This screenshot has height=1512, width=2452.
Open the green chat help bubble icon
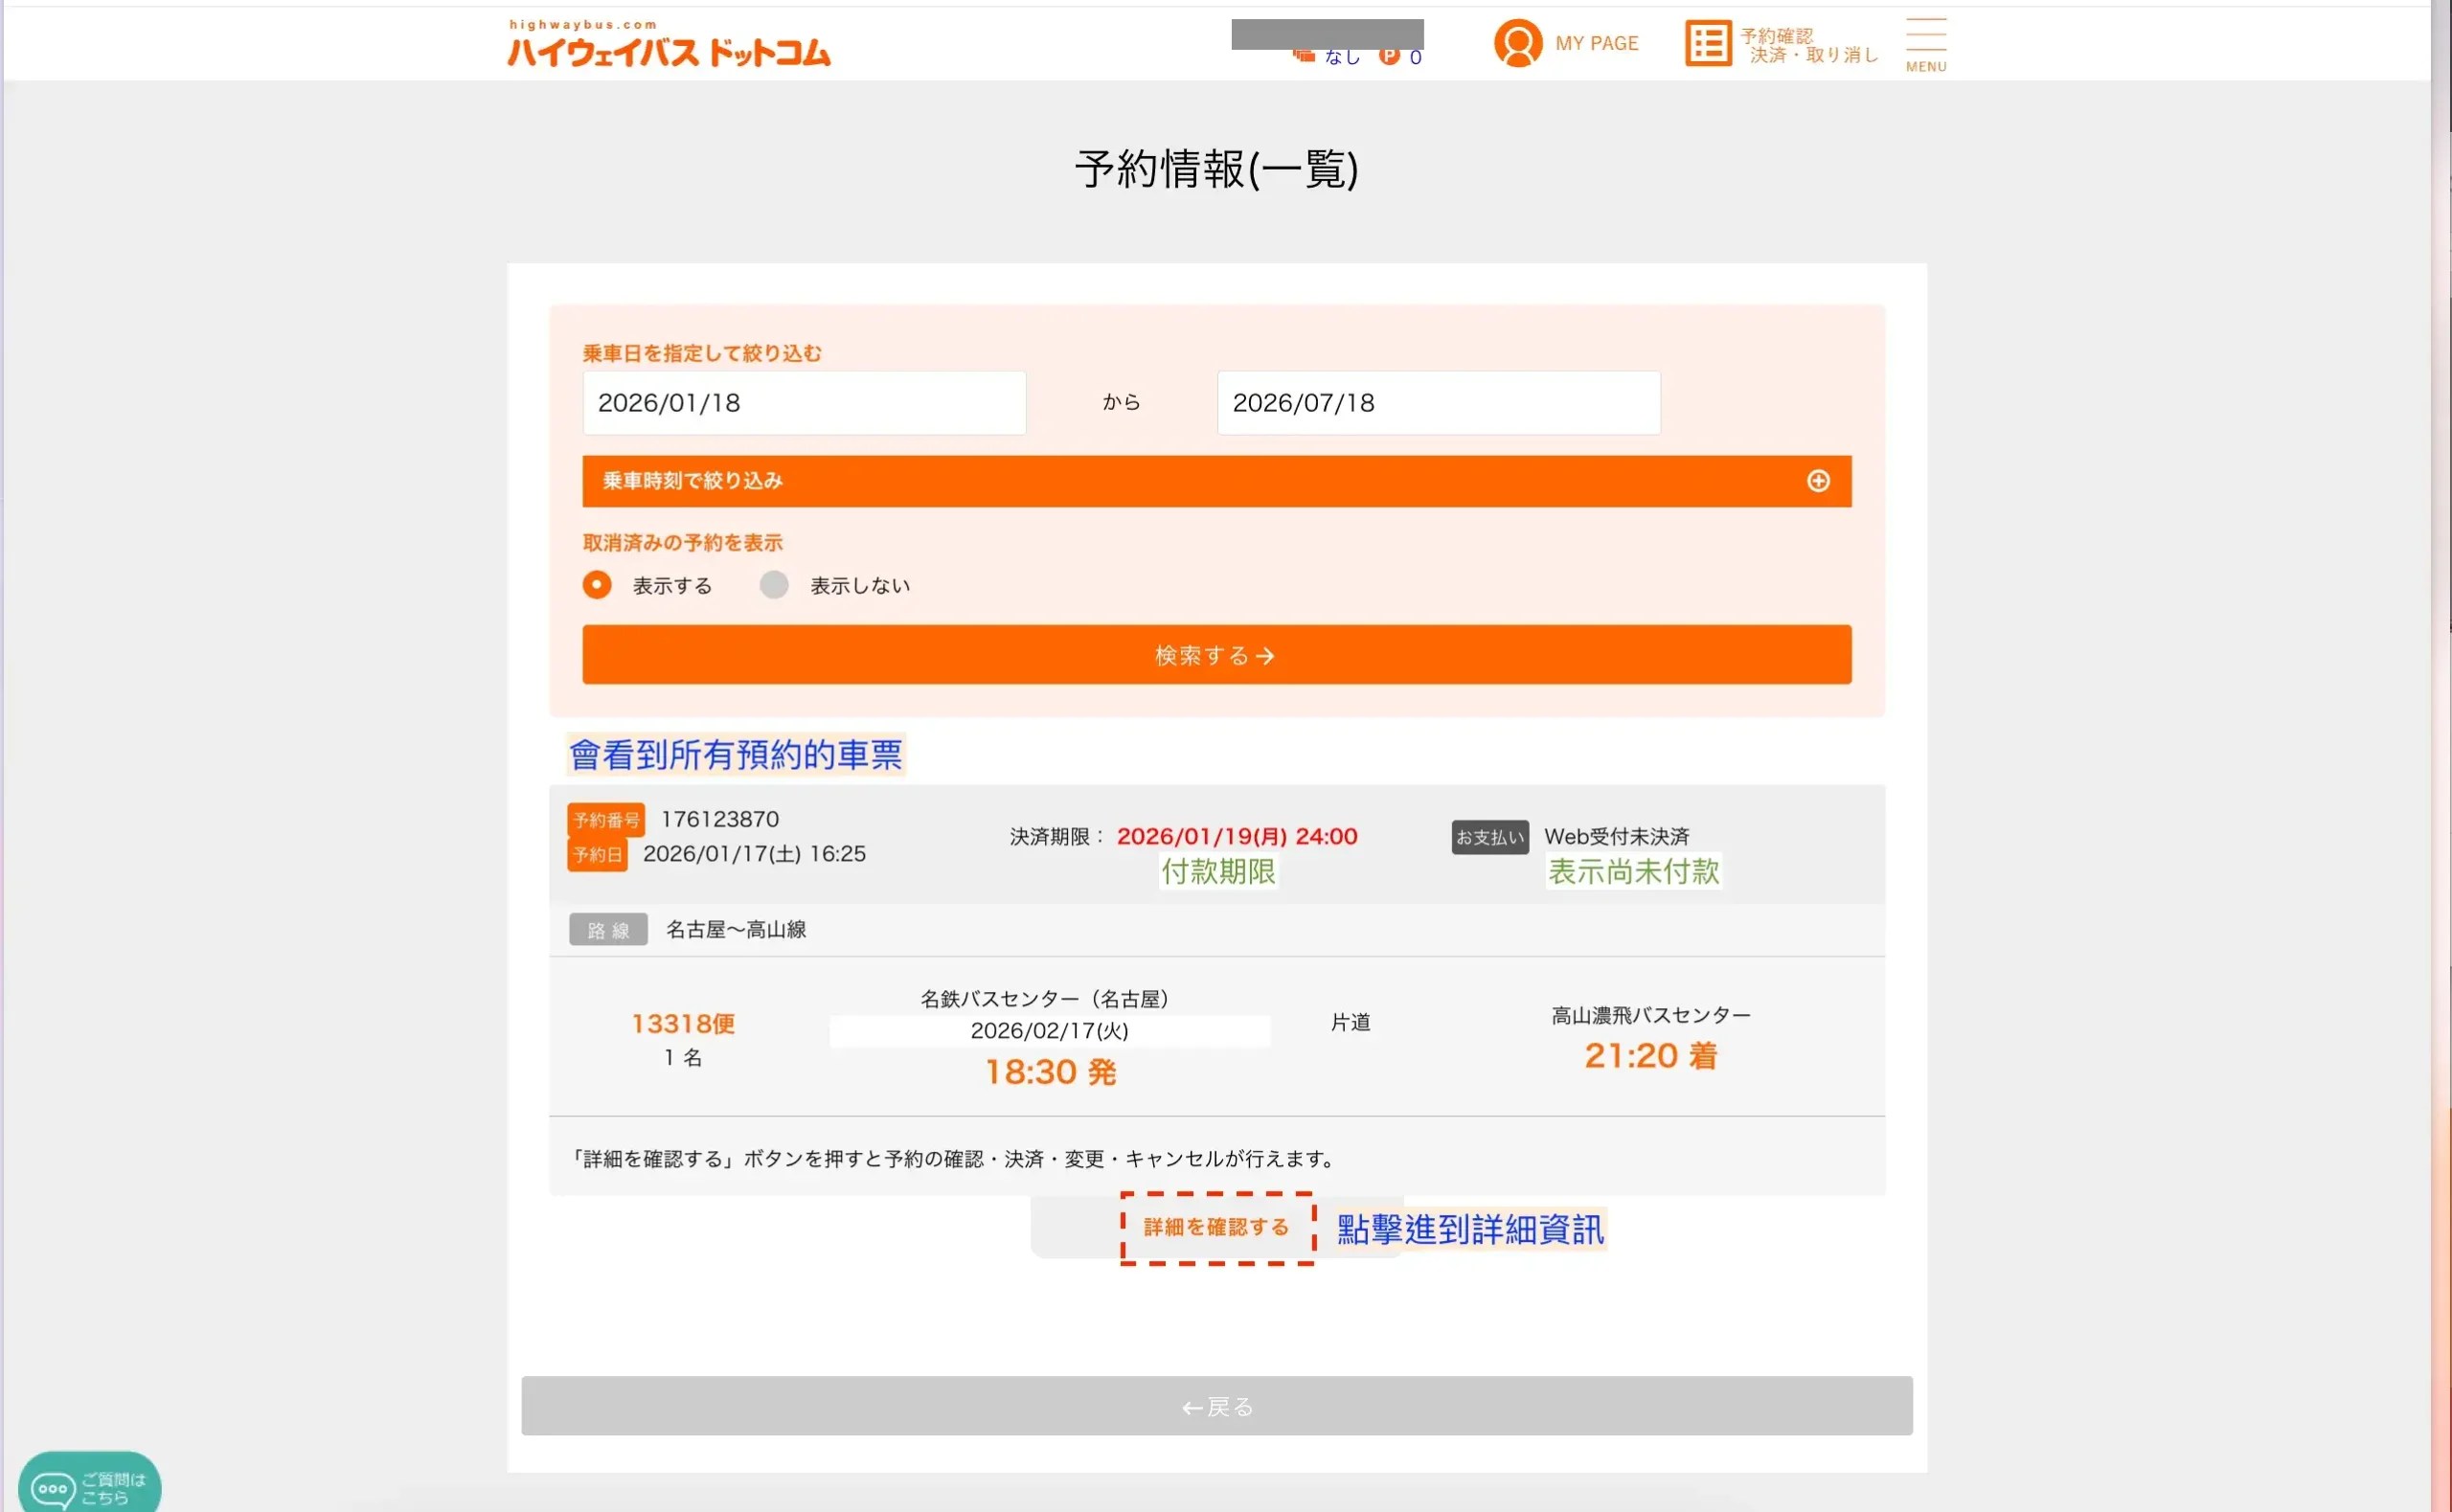54,1488
